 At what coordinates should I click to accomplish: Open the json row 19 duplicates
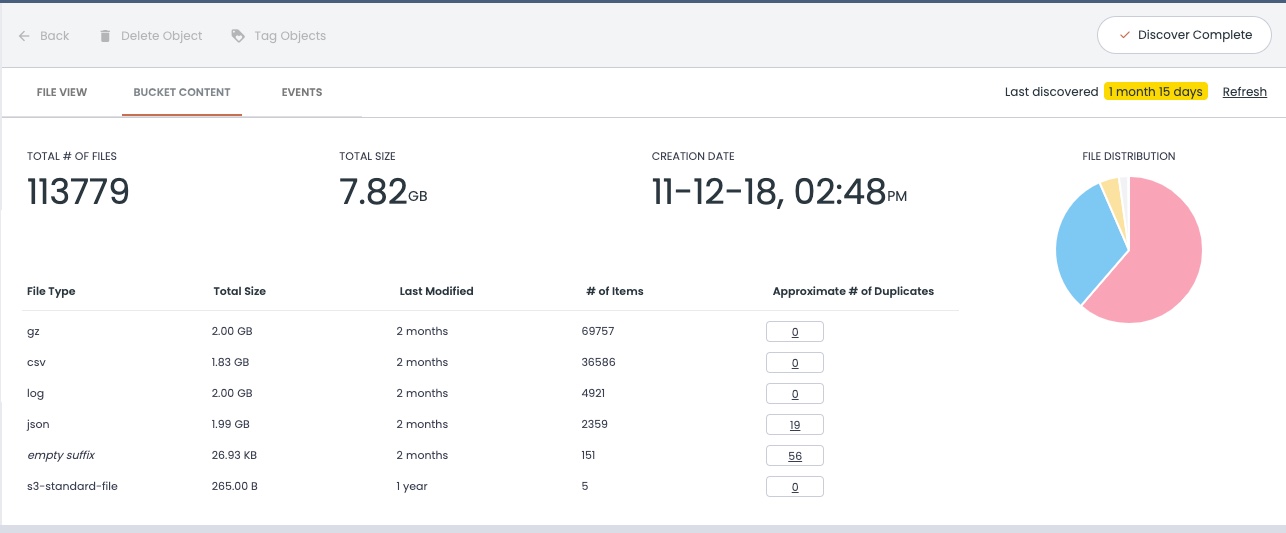(795, 424)
